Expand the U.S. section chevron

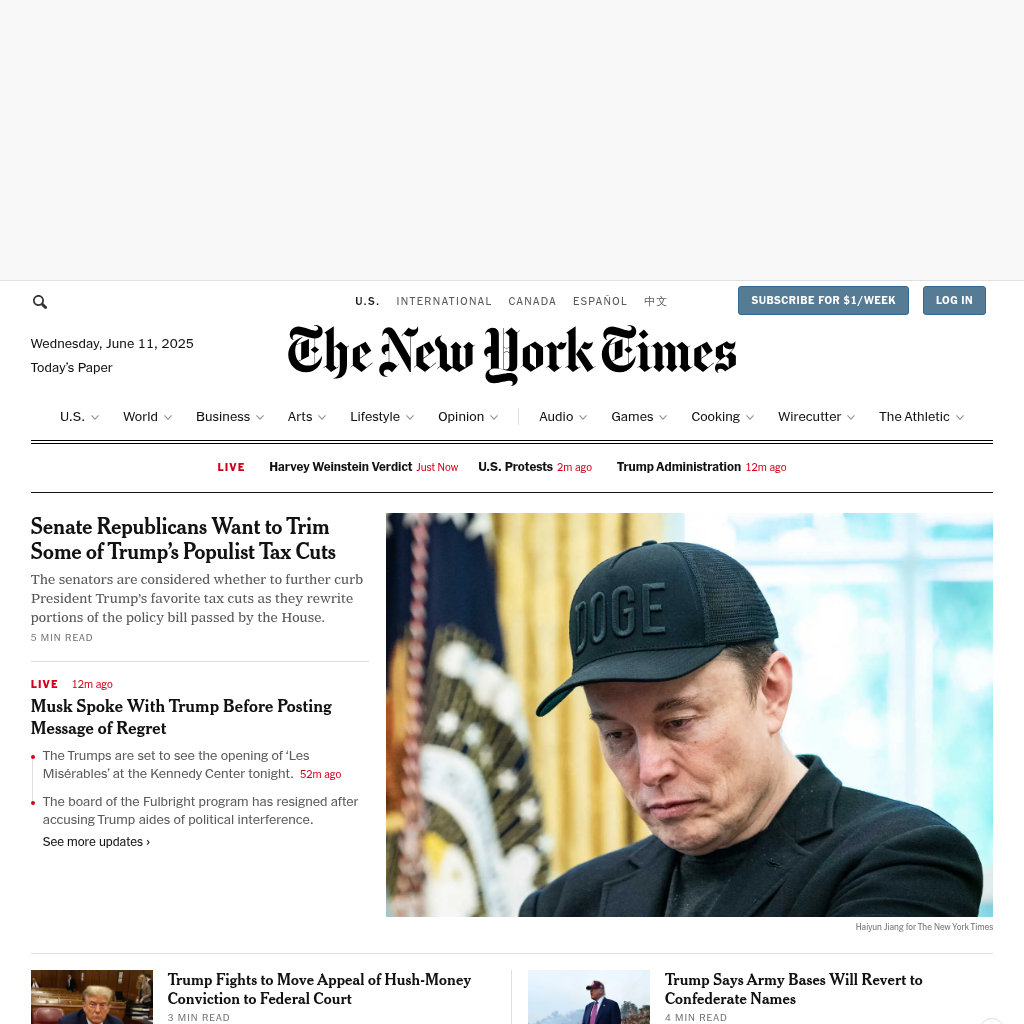tap(95, 417)
